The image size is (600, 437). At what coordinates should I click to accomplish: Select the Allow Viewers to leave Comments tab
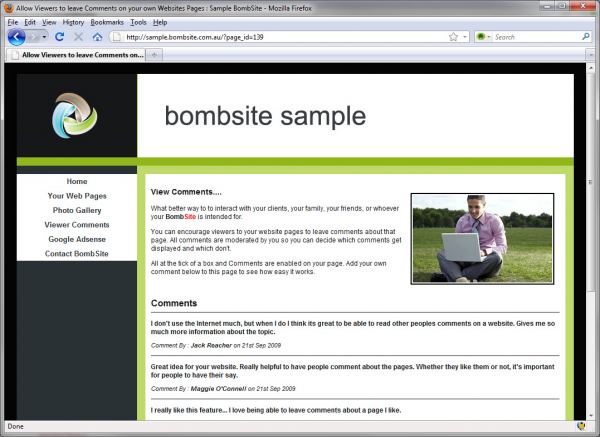(x=76, y=55)
